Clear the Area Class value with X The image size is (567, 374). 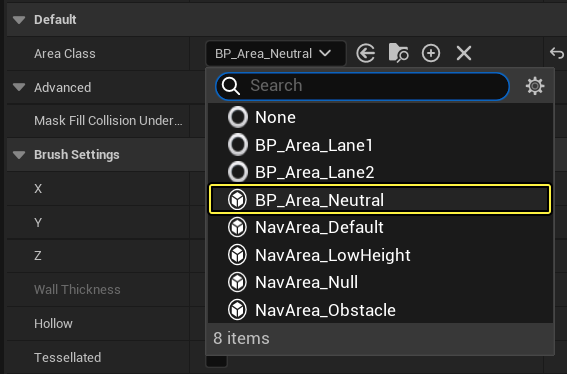point(464,54)
